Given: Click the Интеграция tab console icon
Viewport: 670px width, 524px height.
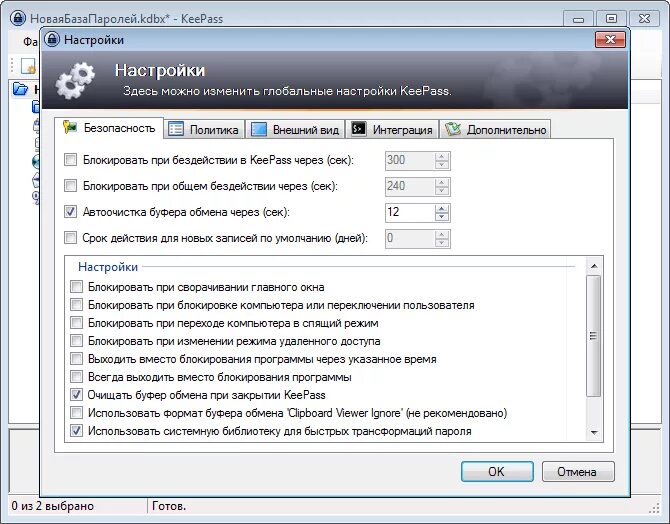Looking at the screenshot, I should click(x=359, y=129).
